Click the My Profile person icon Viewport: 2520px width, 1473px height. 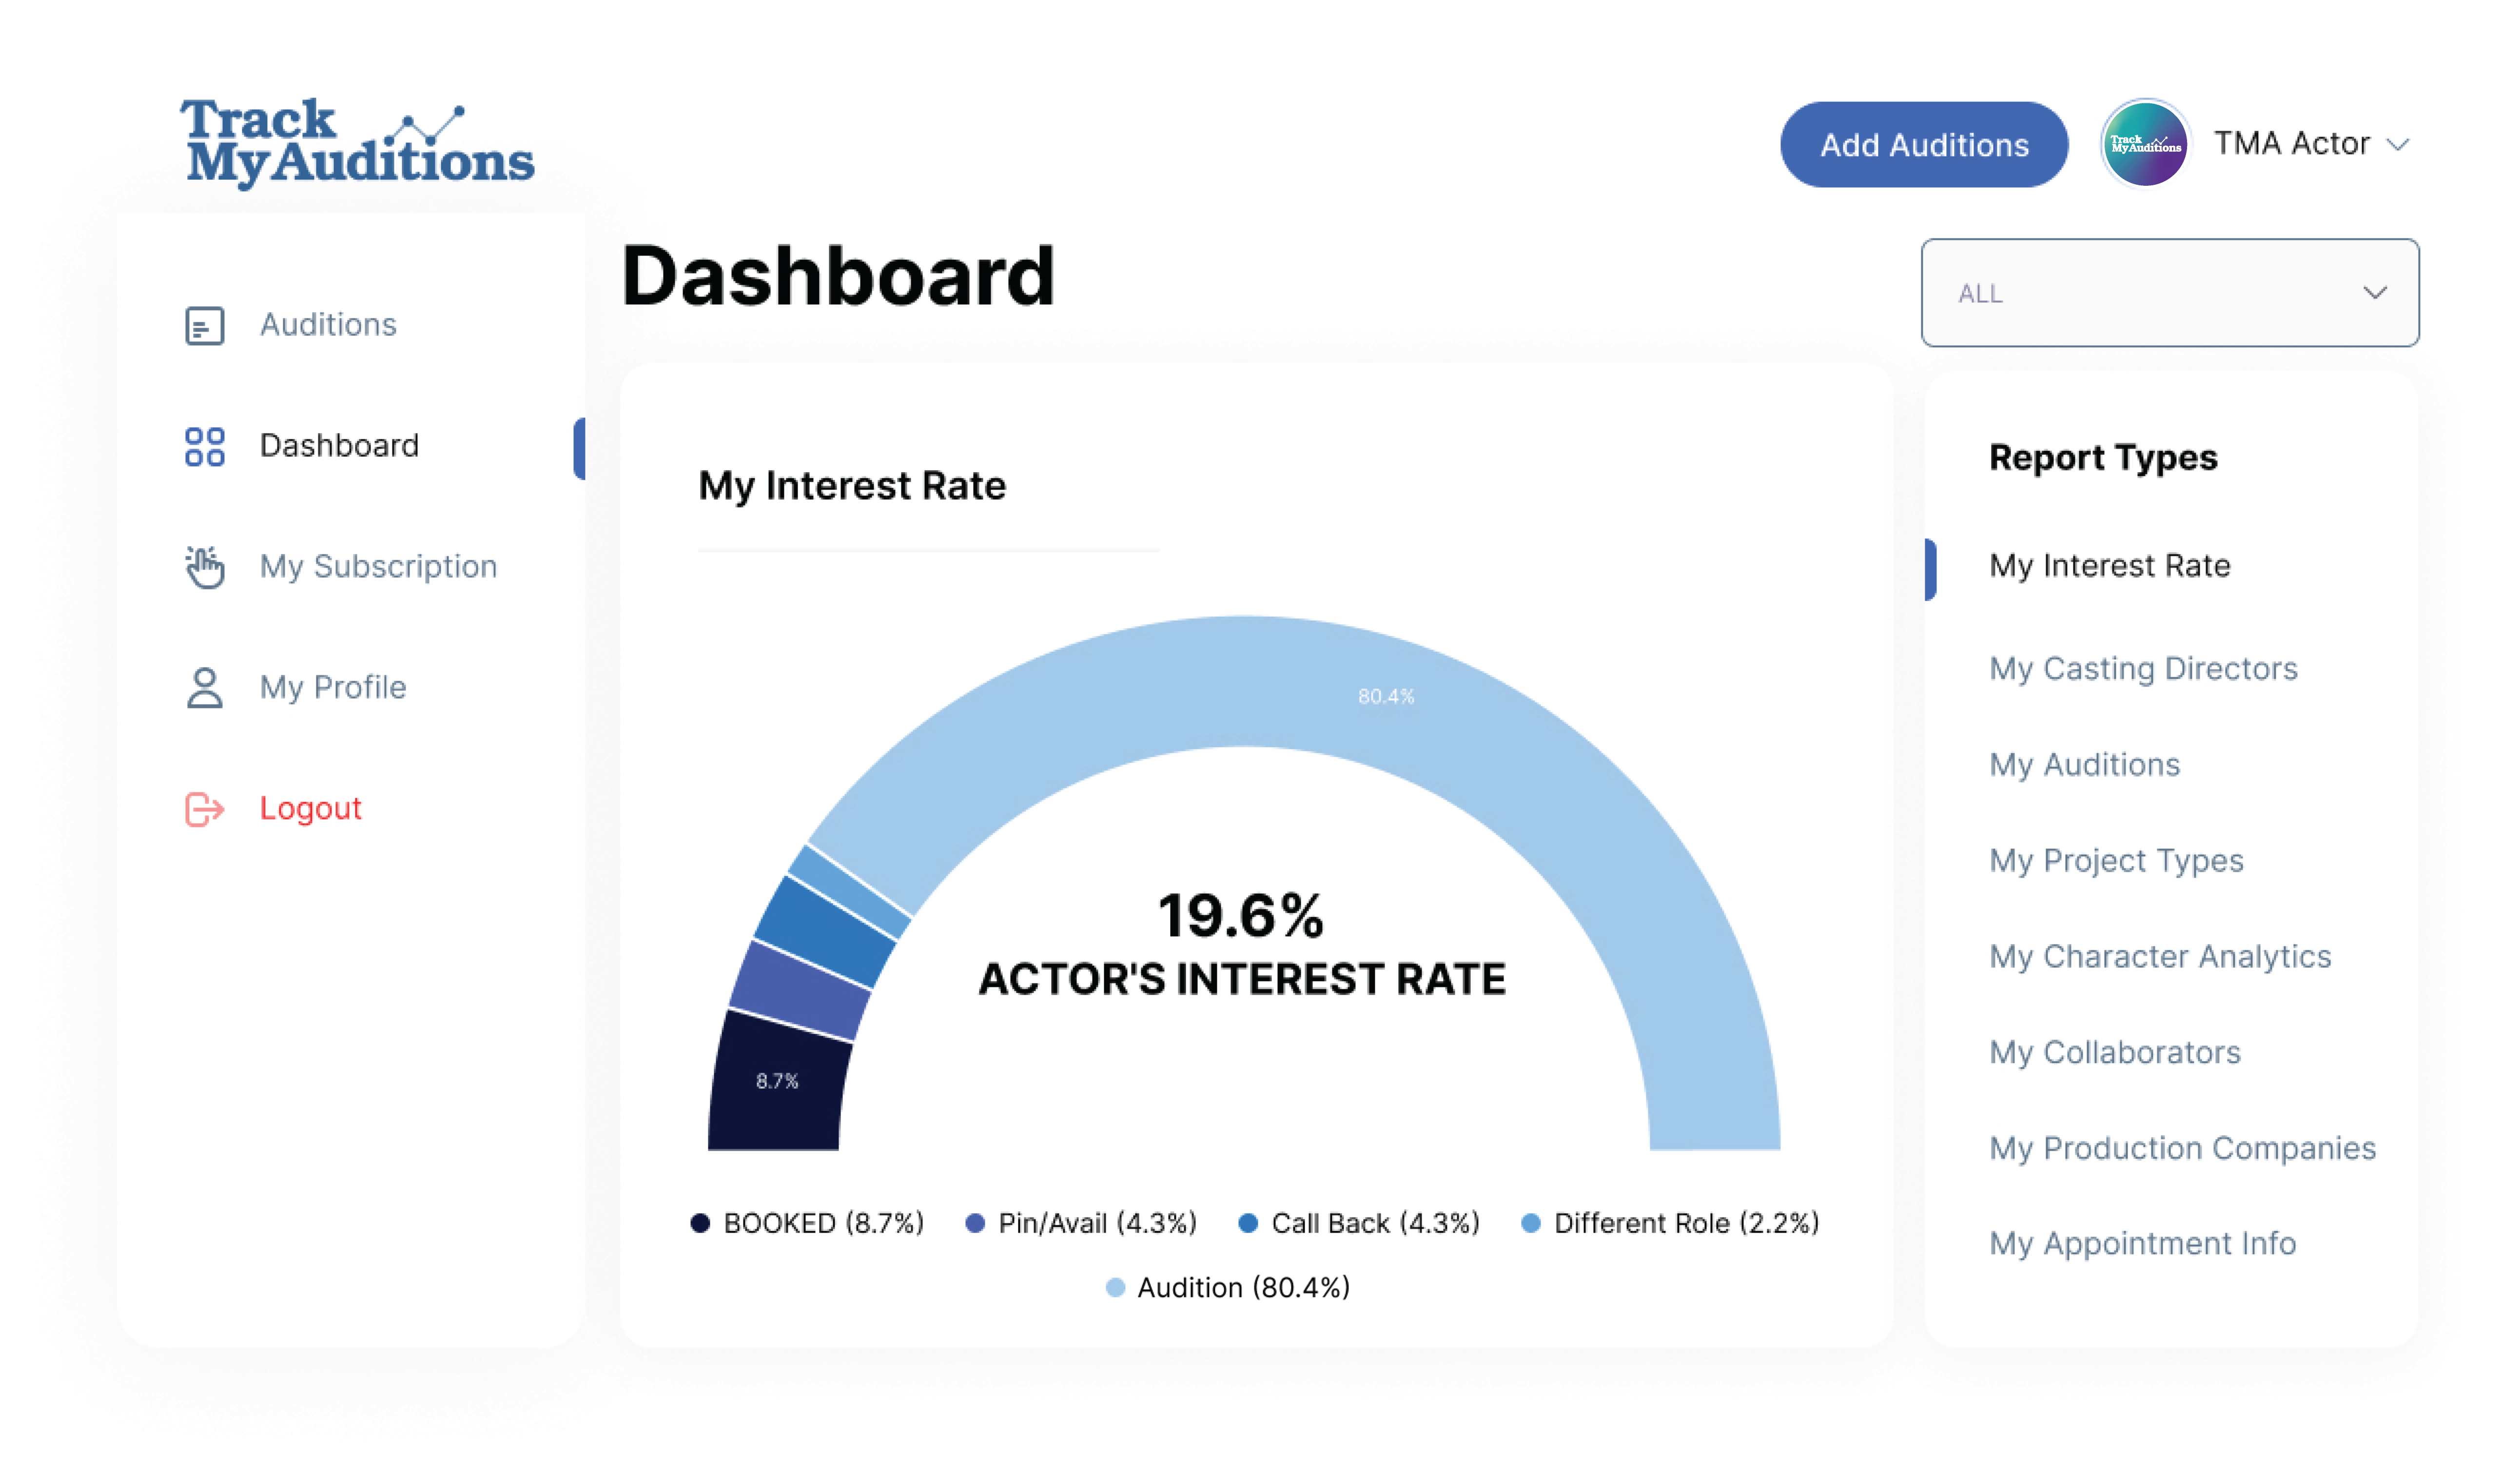coord(205,688)
